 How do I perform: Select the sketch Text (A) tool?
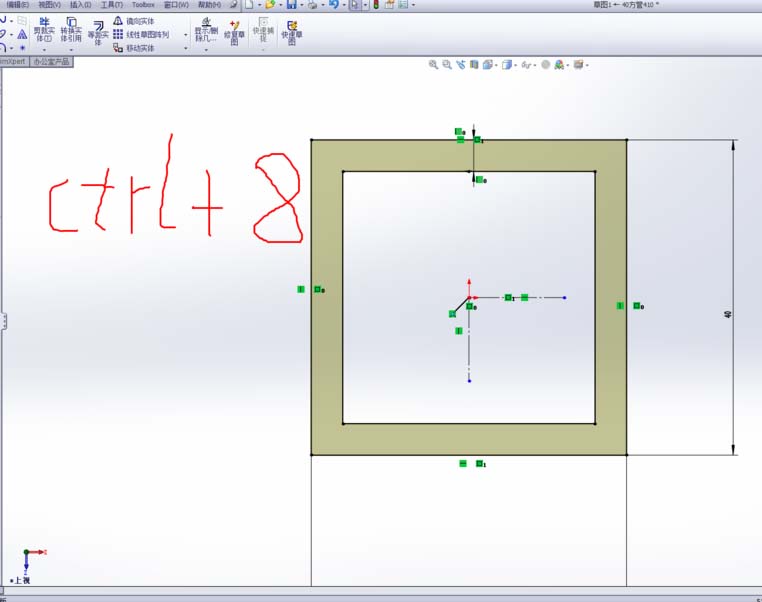point(22,34)
